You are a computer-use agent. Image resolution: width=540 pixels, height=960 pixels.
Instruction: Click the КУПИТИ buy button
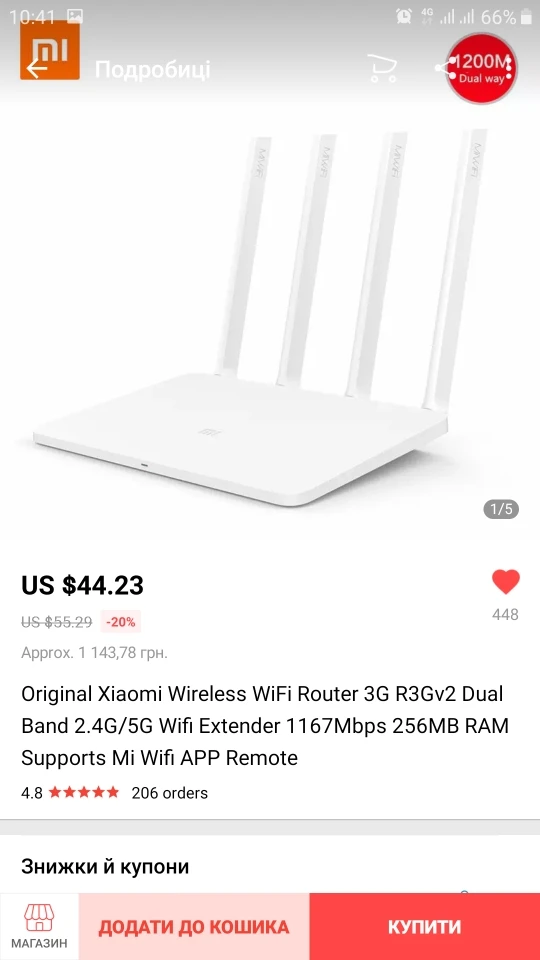point(425,926)
